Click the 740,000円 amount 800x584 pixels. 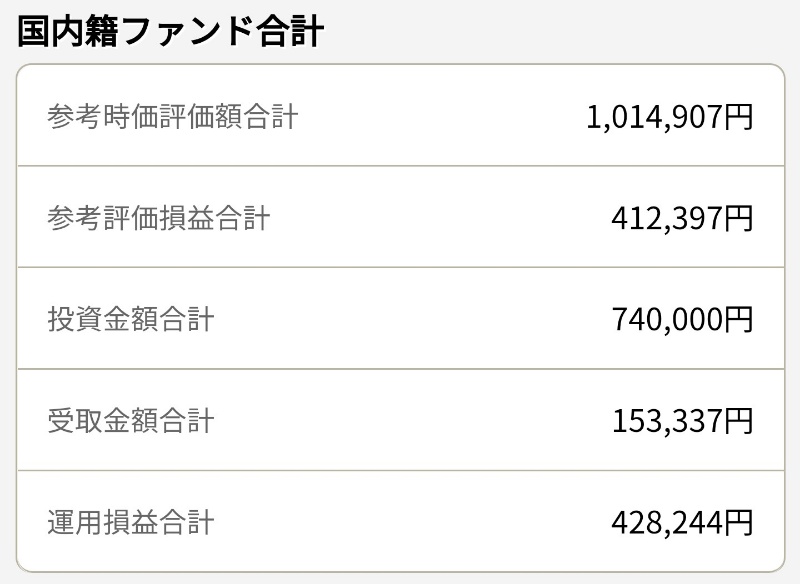683,319
